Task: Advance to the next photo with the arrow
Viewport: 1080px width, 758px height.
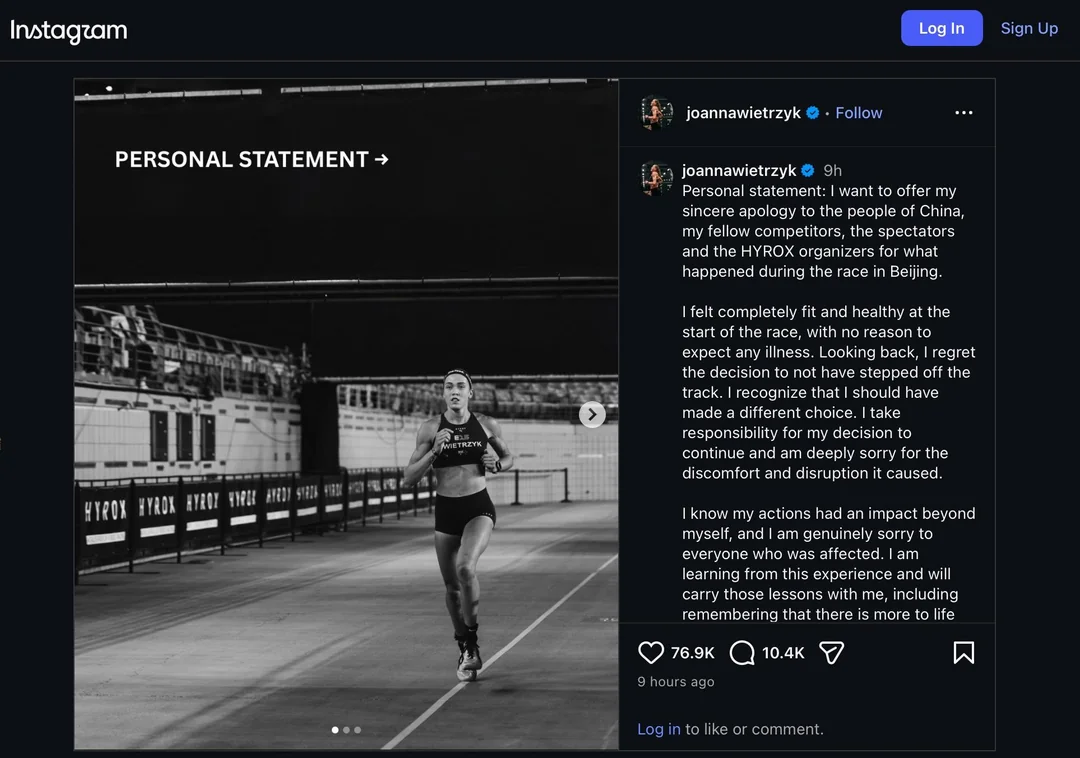Action: coord(592,414)
